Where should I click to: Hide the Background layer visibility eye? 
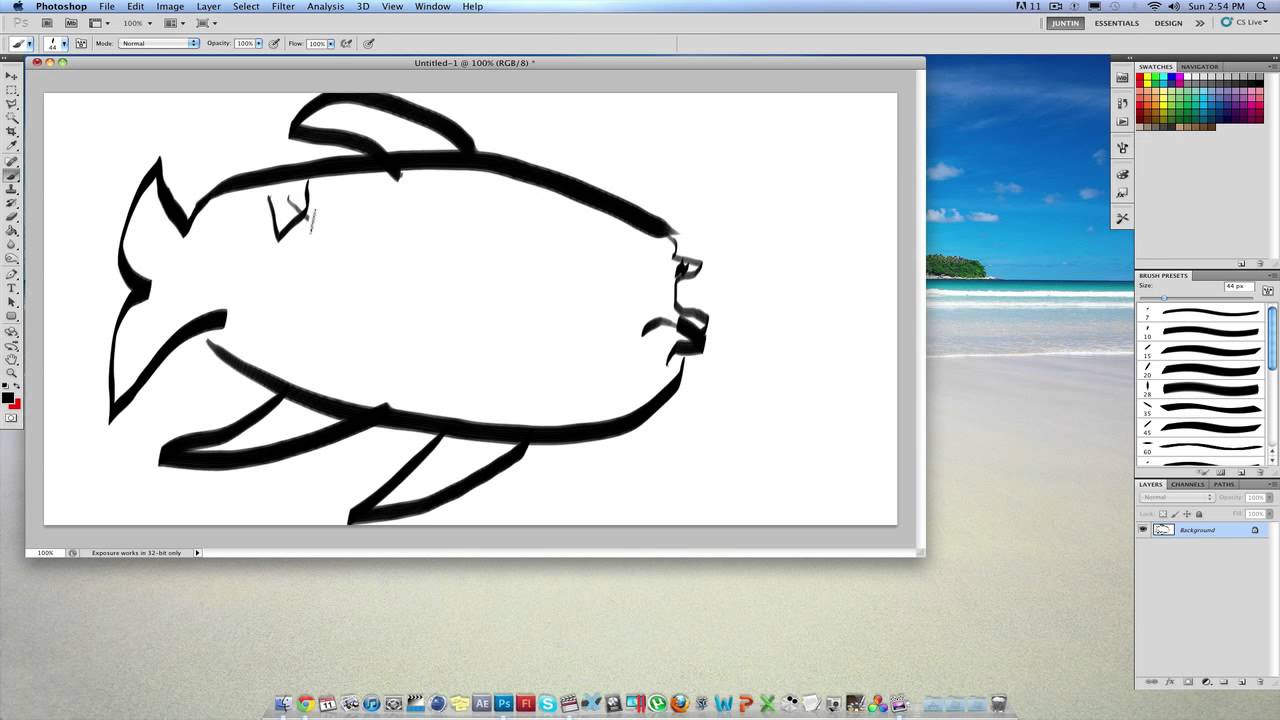tap(1143, 529)
